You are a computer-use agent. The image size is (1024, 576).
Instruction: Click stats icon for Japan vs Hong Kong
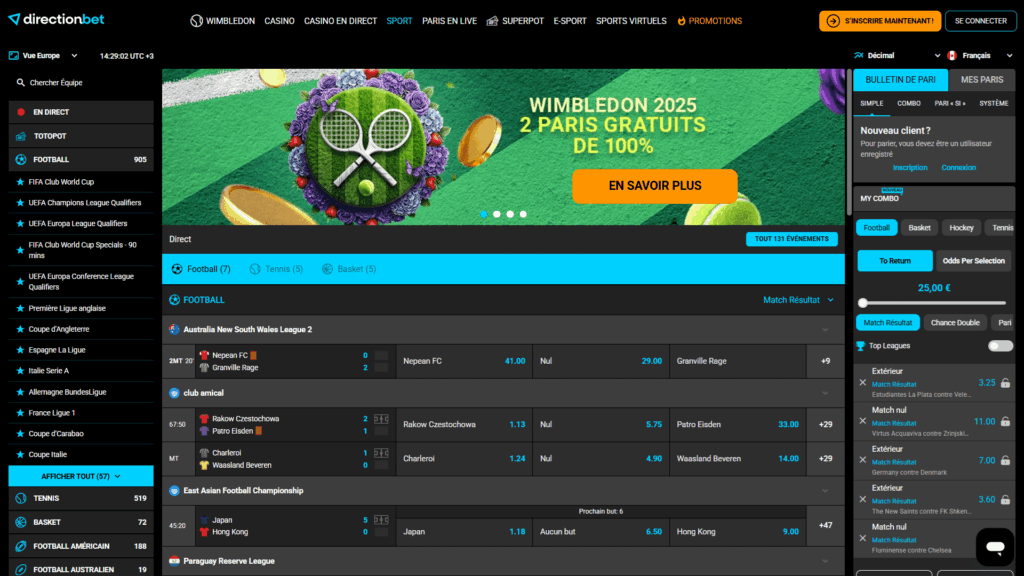pos(381,520)
